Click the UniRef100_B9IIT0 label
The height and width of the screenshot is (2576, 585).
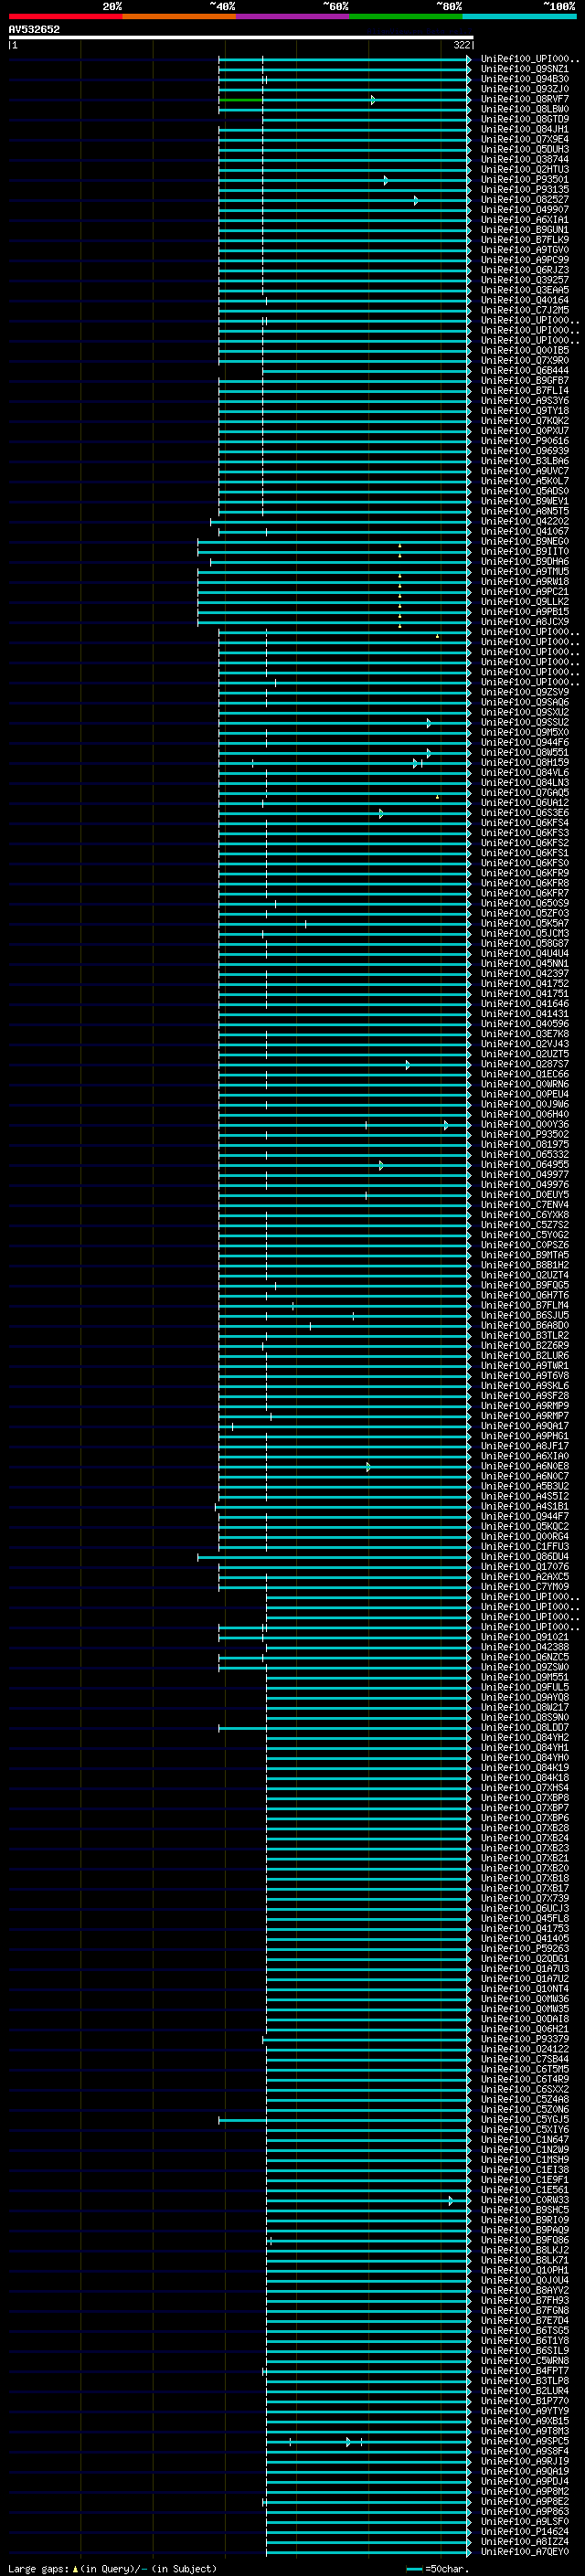524,552
